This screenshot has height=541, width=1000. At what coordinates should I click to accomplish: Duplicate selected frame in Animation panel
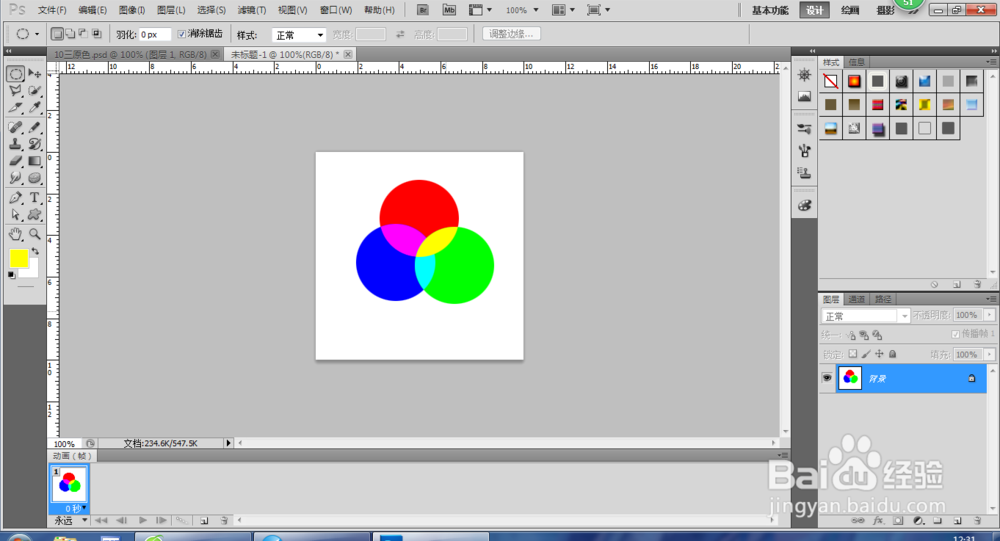[204, 521]
